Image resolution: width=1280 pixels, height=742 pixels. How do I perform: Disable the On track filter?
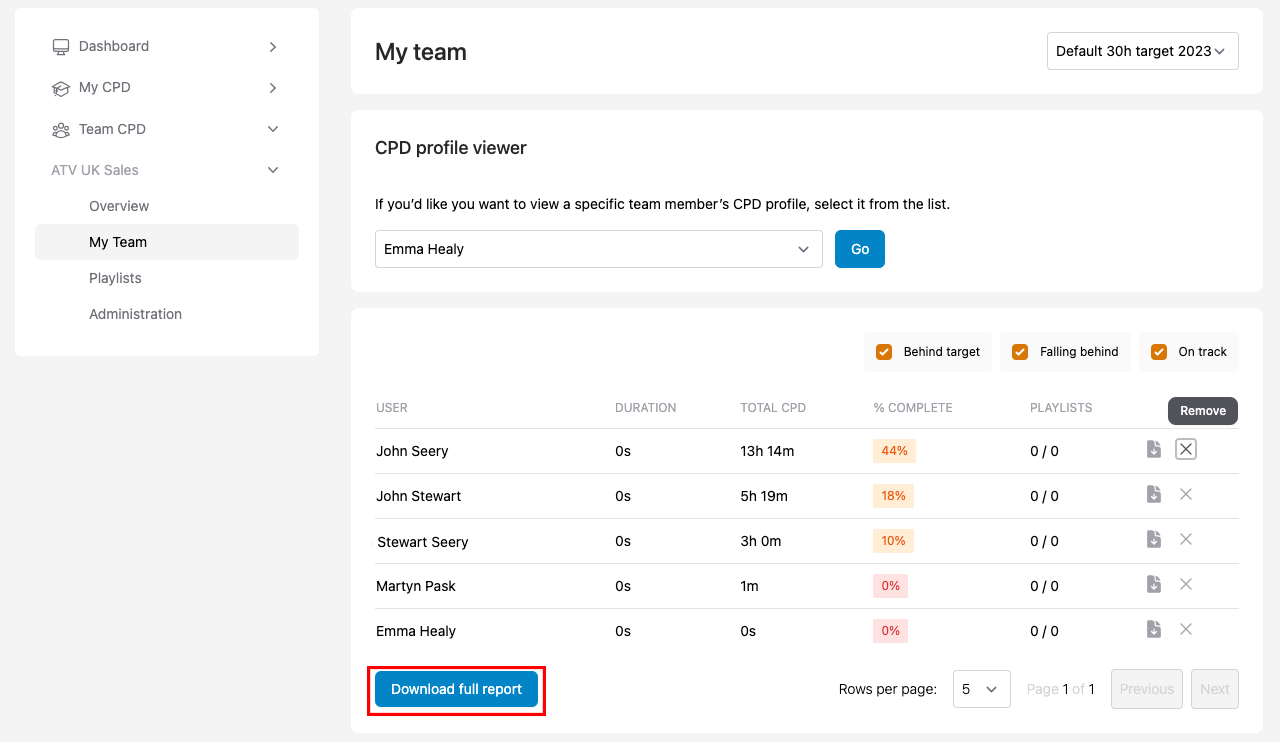coord(1159,352)
